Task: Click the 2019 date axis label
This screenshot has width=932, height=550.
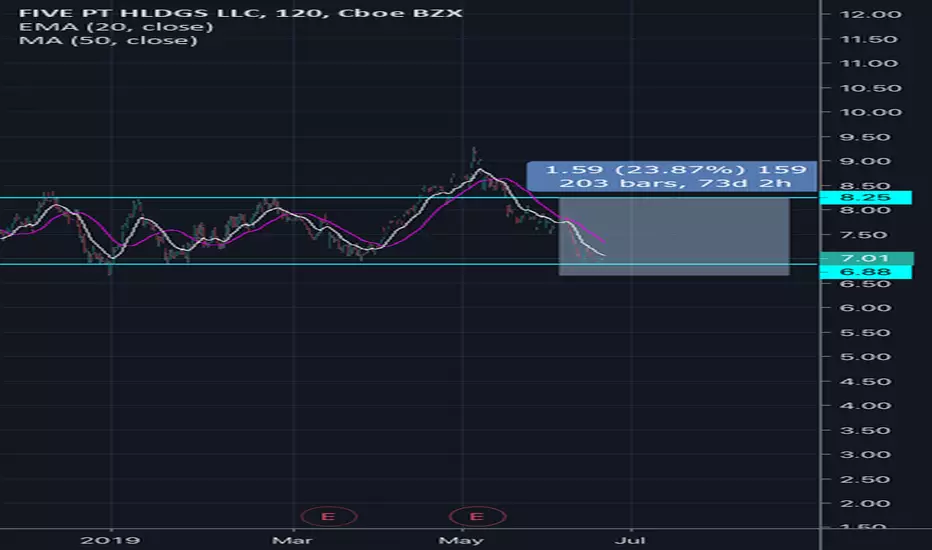Action: [x=111, y=540]
